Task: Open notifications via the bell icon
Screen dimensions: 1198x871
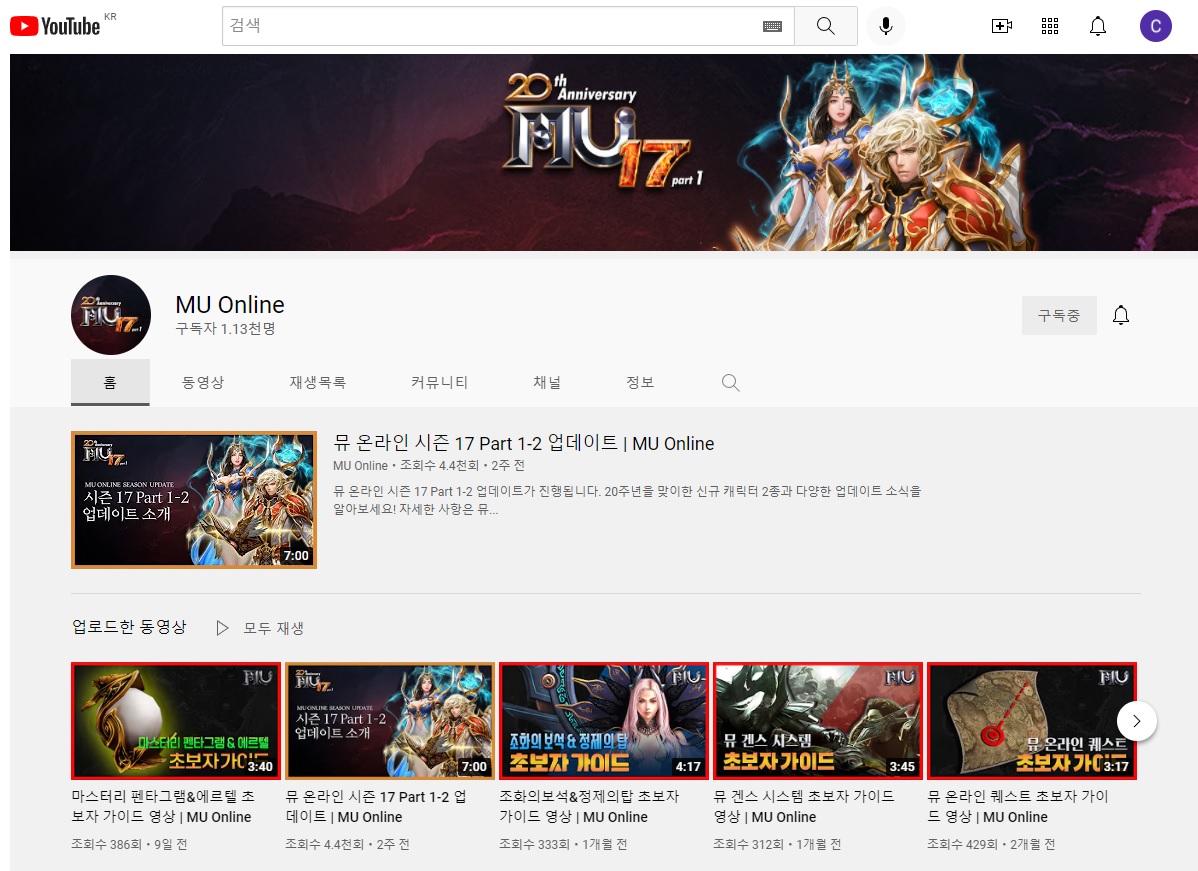Action: [1097, 26]
